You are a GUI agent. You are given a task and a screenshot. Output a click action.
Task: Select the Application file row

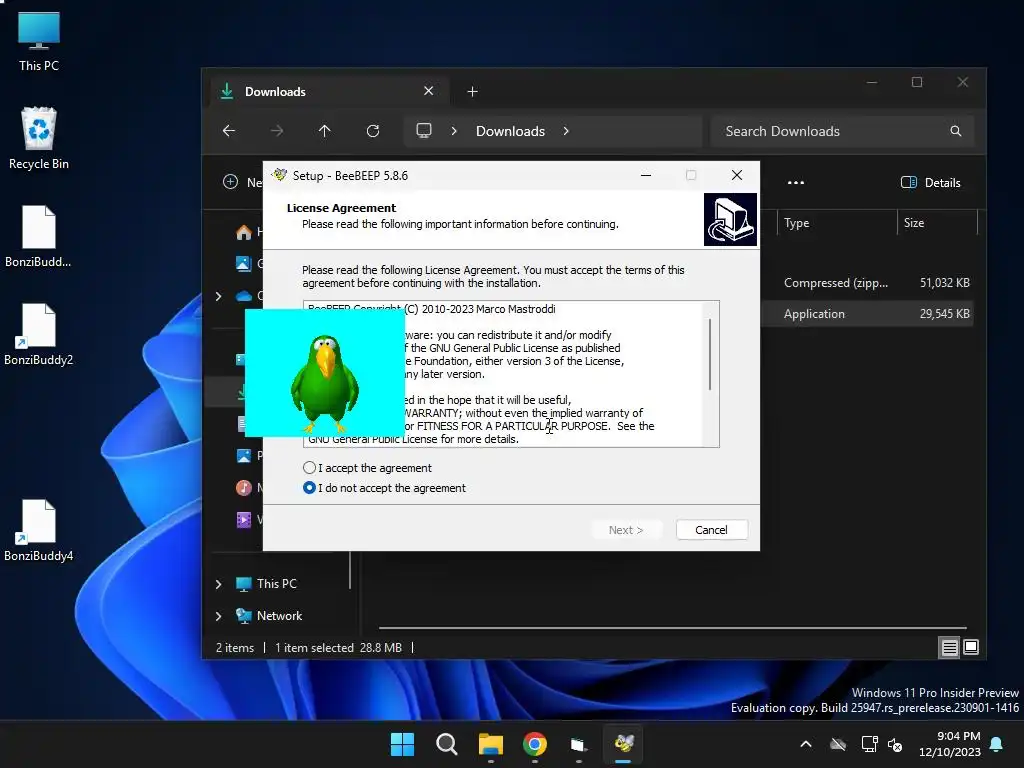point(867,313)
